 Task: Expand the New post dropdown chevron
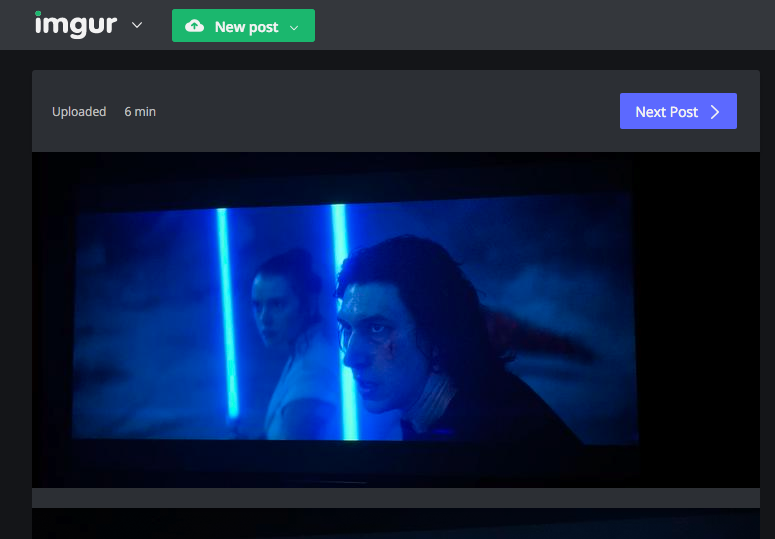click(294, 28)
